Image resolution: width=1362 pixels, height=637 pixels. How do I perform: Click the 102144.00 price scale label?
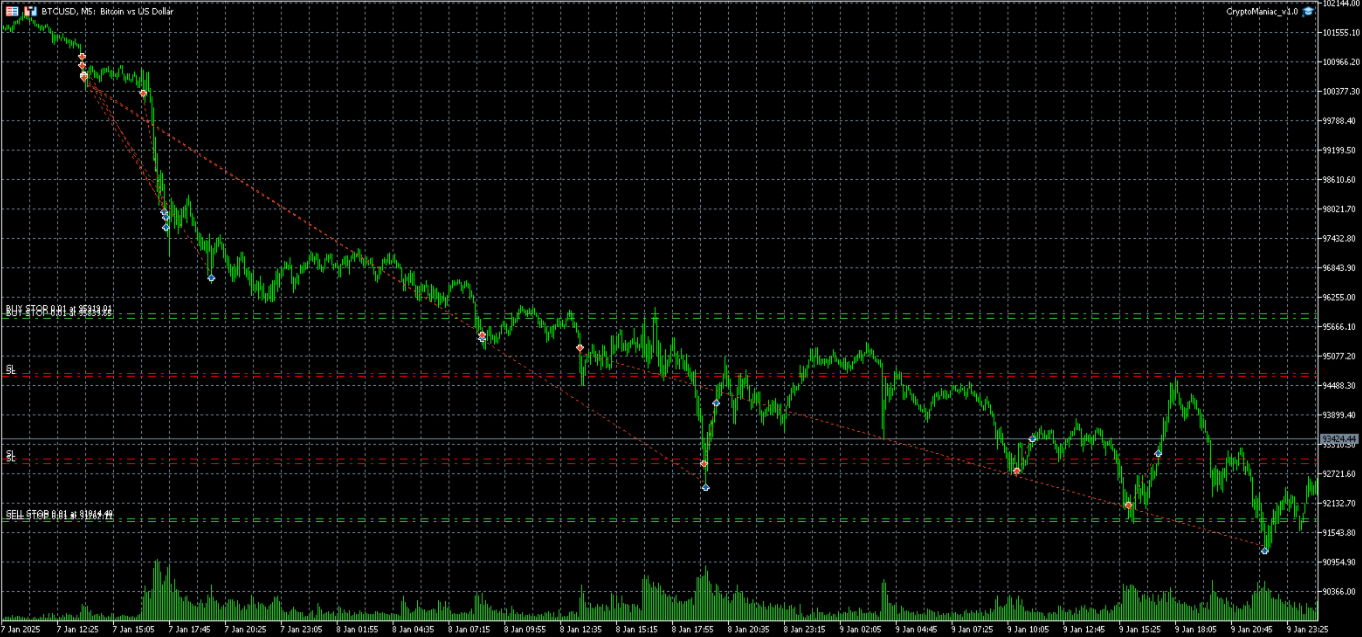click(x=1339, y=4)
